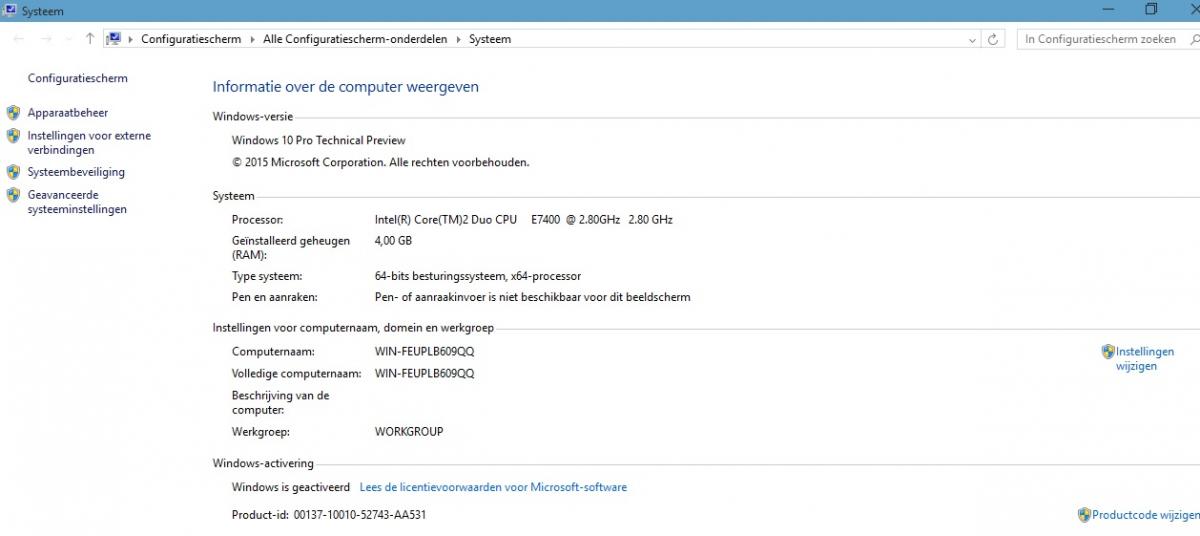Expand chevron after Configuratiescherm breadcrumb
The width and height of the screenshot is (1200, 536).
[x=252, y=39]
